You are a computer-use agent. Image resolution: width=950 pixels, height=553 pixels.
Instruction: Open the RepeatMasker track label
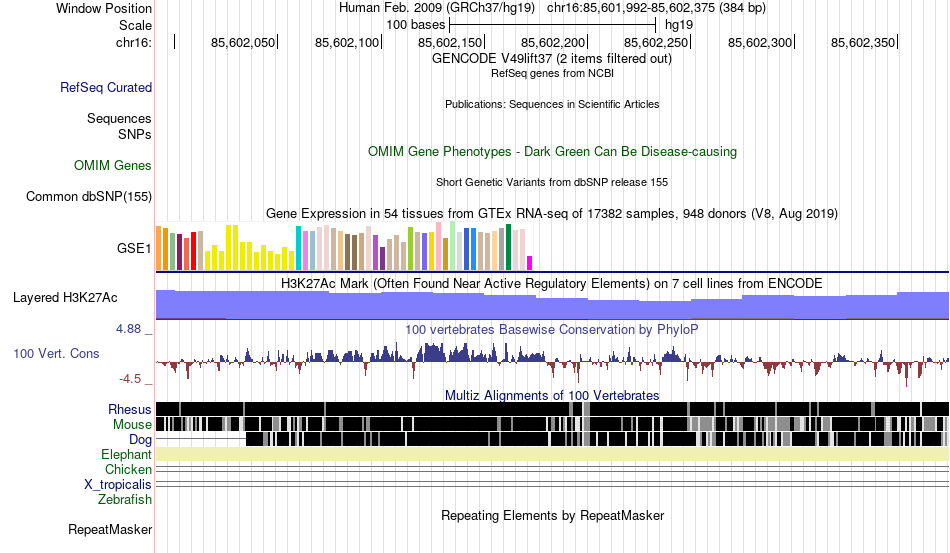110,529
